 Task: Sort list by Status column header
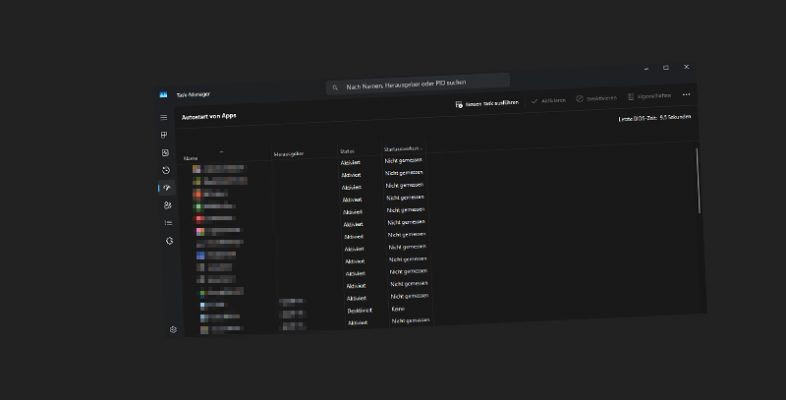tap(347, 151)
